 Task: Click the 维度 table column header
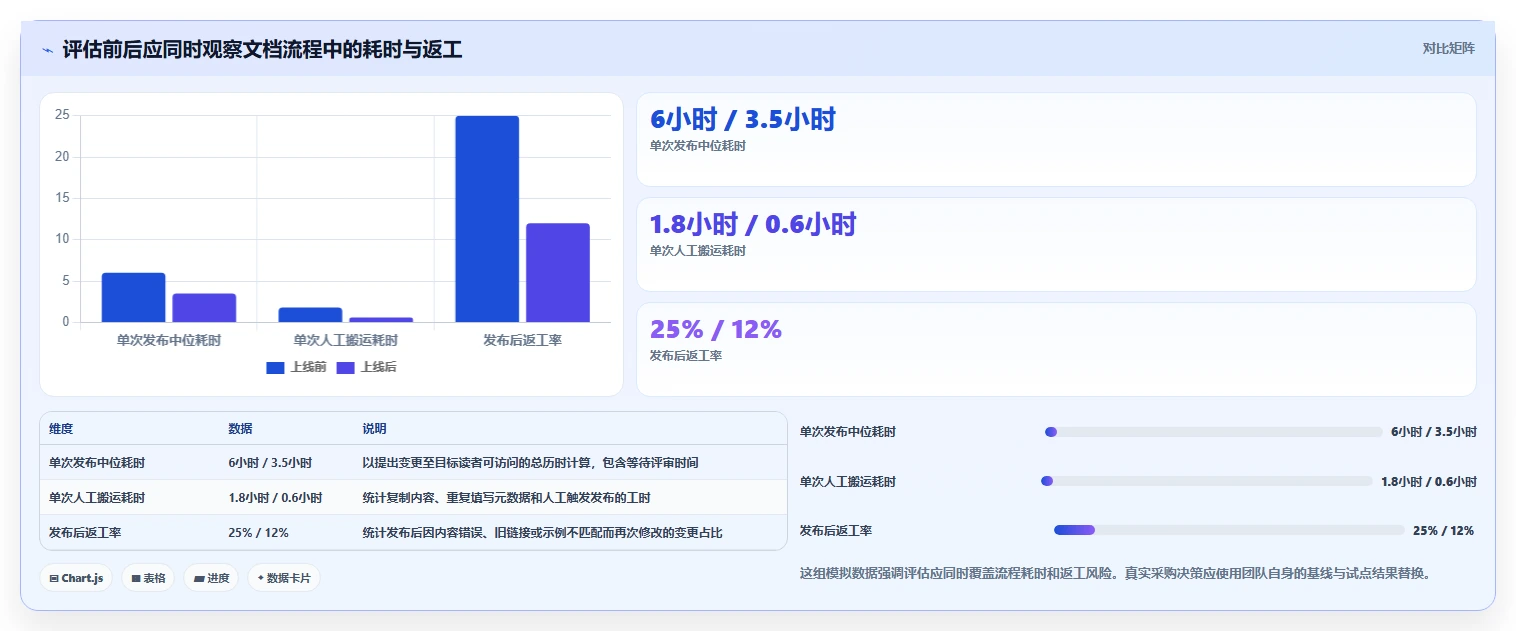[61, 429]
